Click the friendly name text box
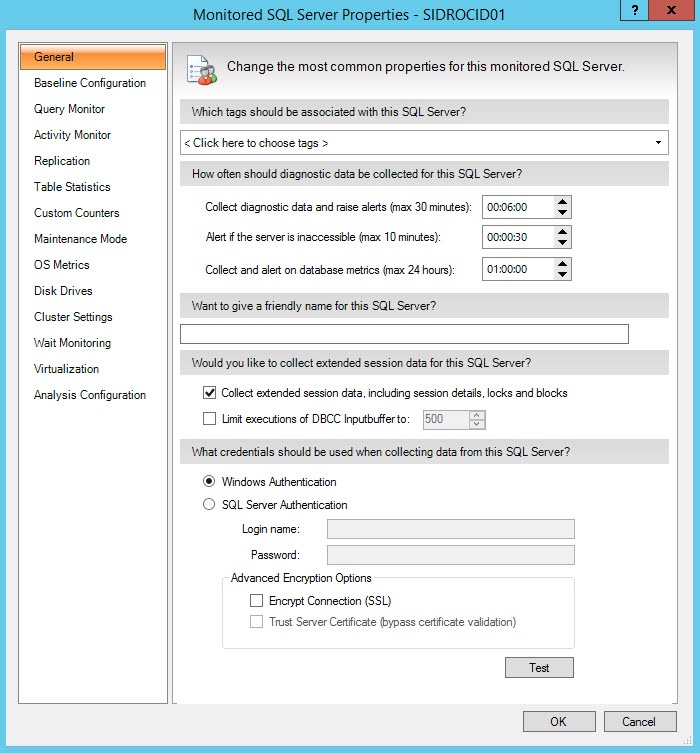This screenshot has height=753, width=700. [x=404, y=334]
